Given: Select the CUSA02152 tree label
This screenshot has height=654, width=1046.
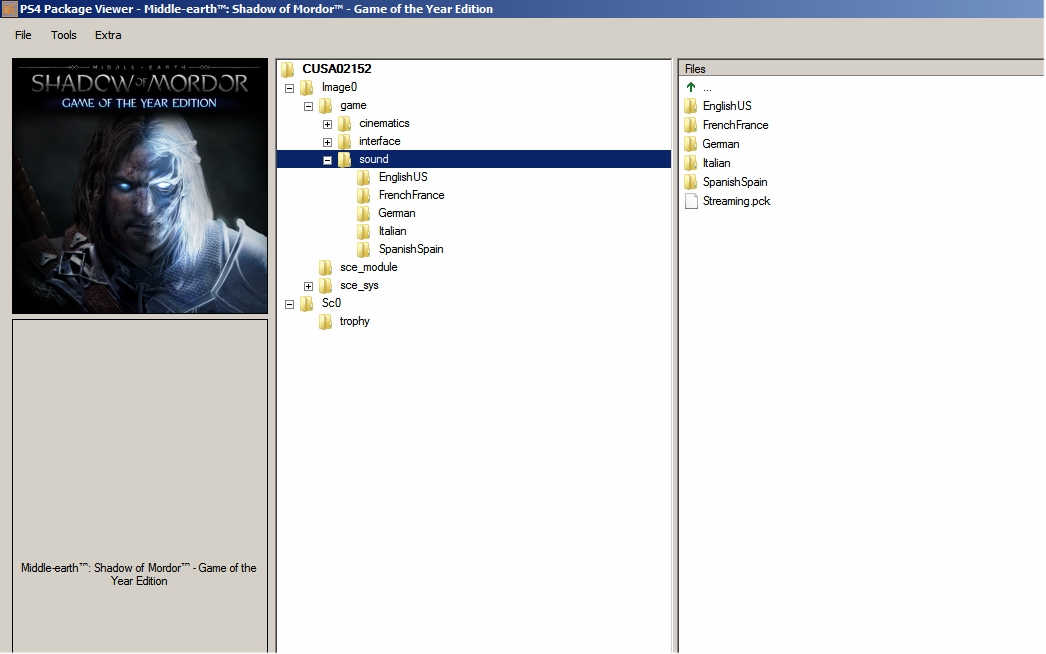Looking at the screenshot, I should pyautogui.click(x=337, y=69).
